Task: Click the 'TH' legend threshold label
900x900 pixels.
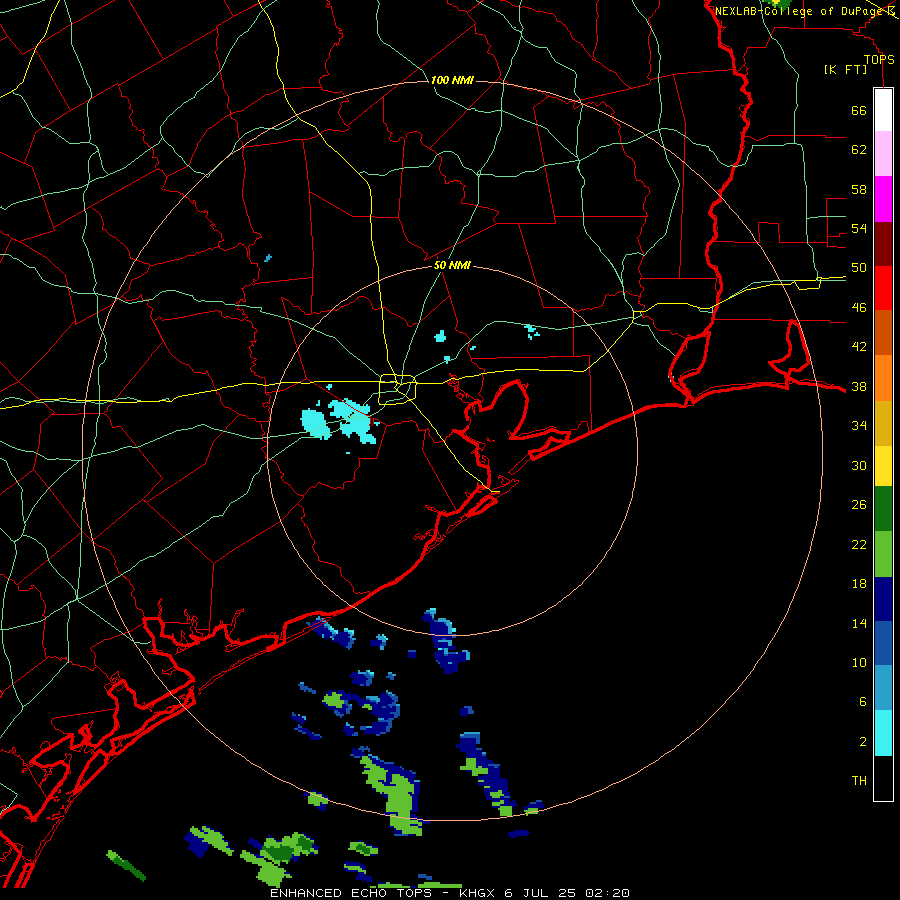Action: click(x=859, y=781)
